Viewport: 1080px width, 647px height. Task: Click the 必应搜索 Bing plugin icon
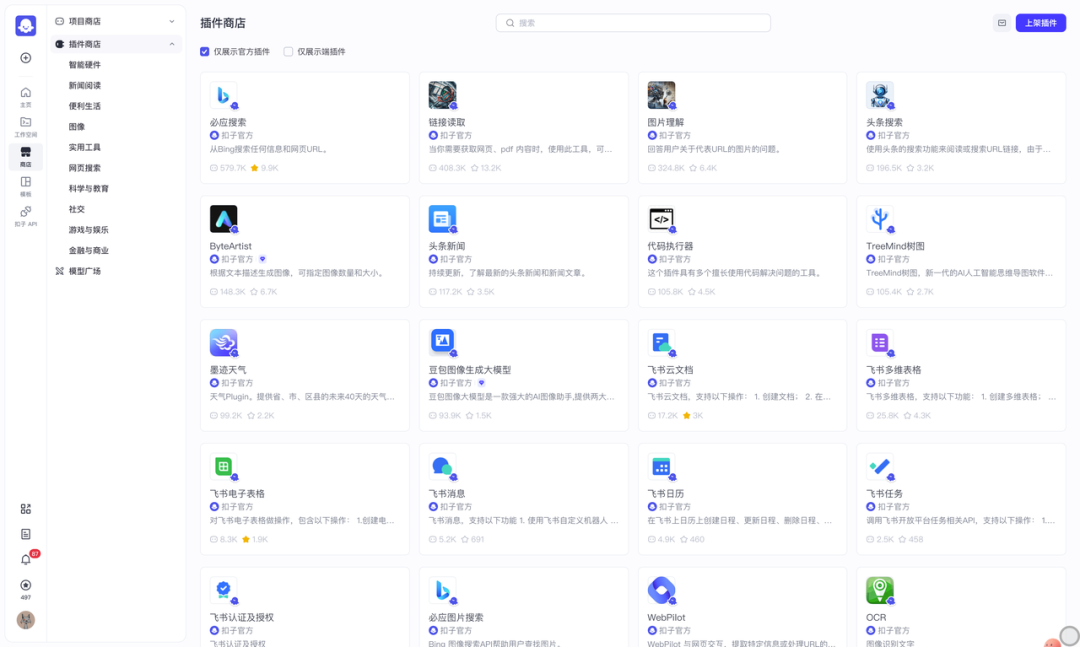[223, 95]
